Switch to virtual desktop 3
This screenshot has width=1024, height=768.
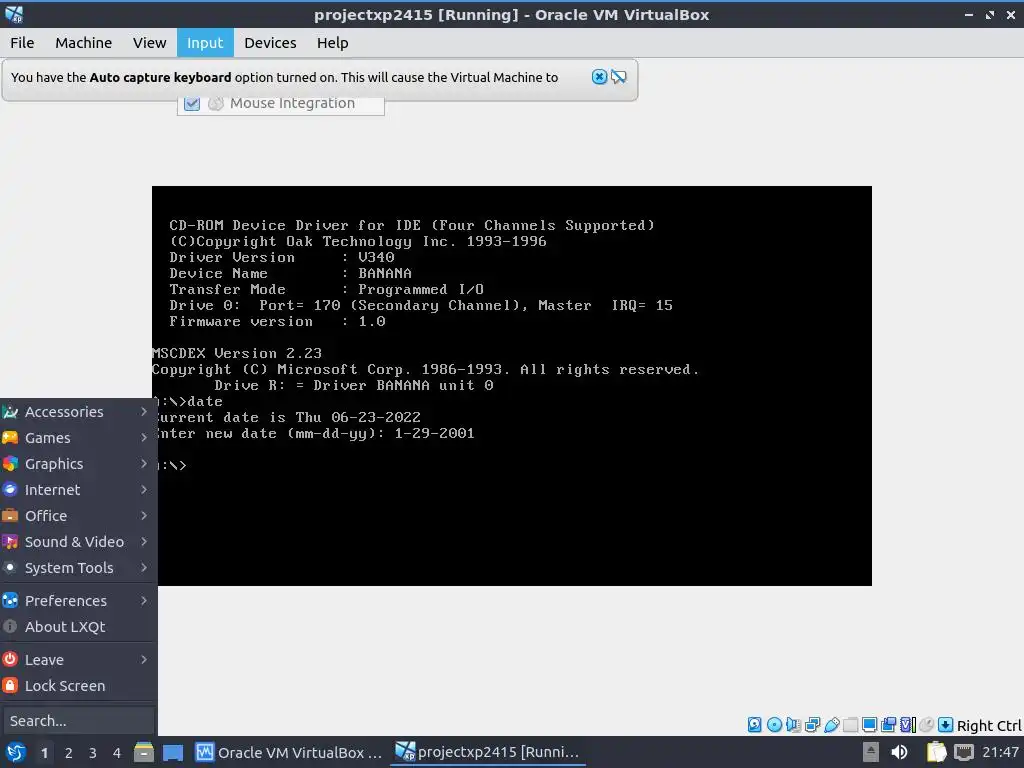pos(93,753)
